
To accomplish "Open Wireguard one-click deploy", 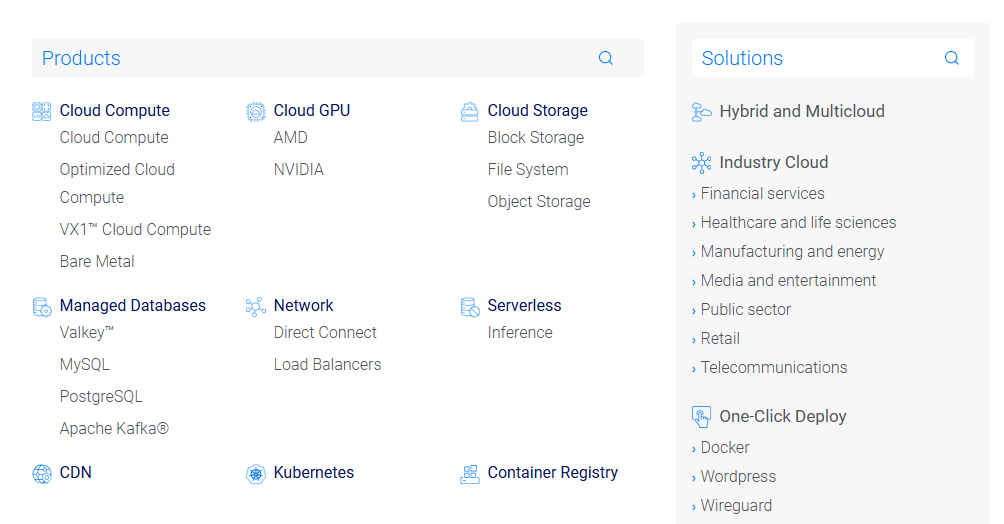I will (736, 505).
